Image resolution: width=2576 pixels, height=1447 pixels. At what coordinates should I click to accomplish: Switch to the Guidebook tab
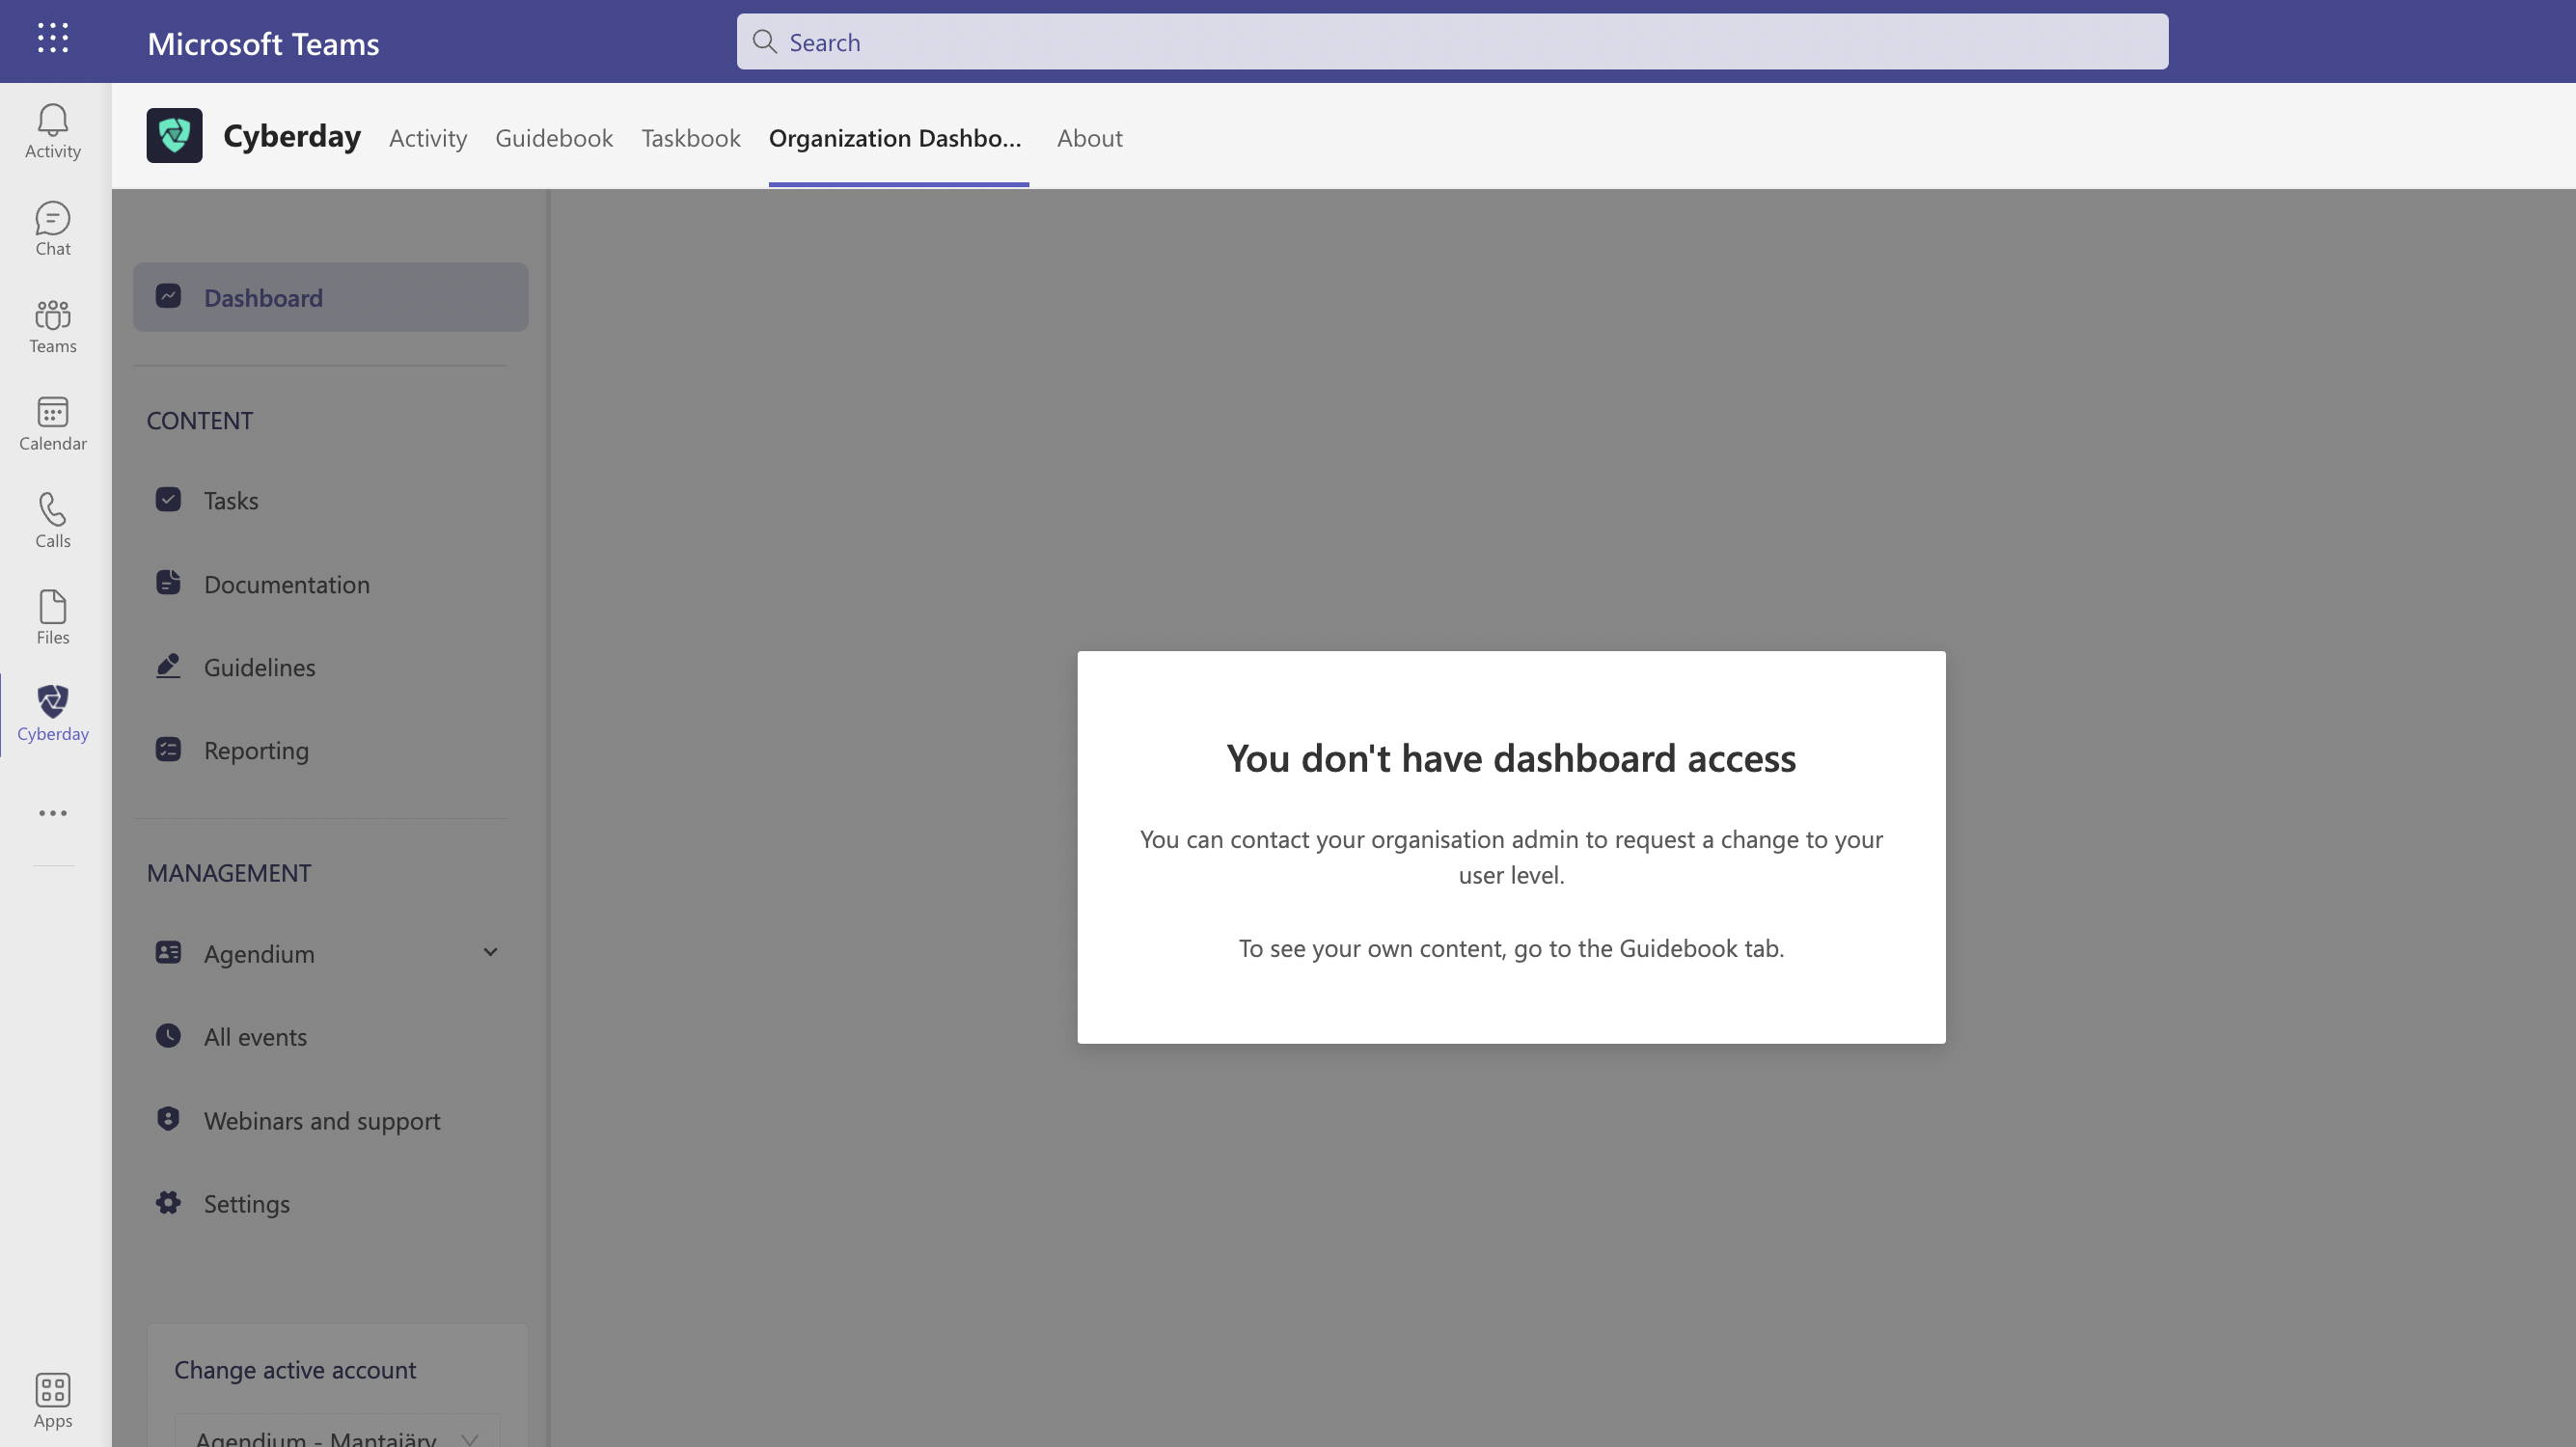click(x=554, y=138)
